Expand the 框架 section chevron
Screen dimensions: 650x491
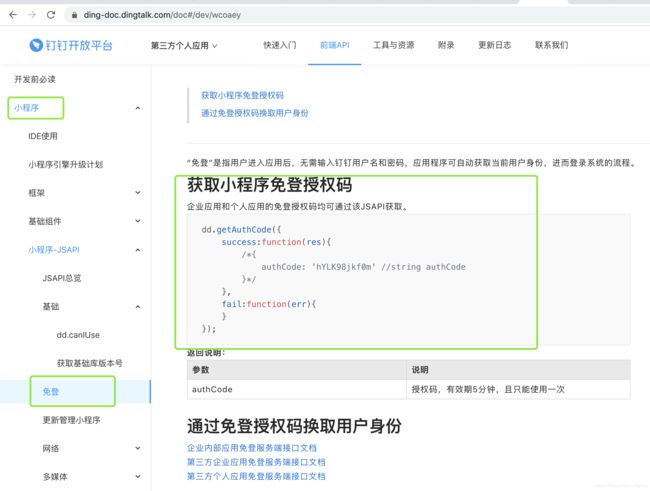(138, 192)
